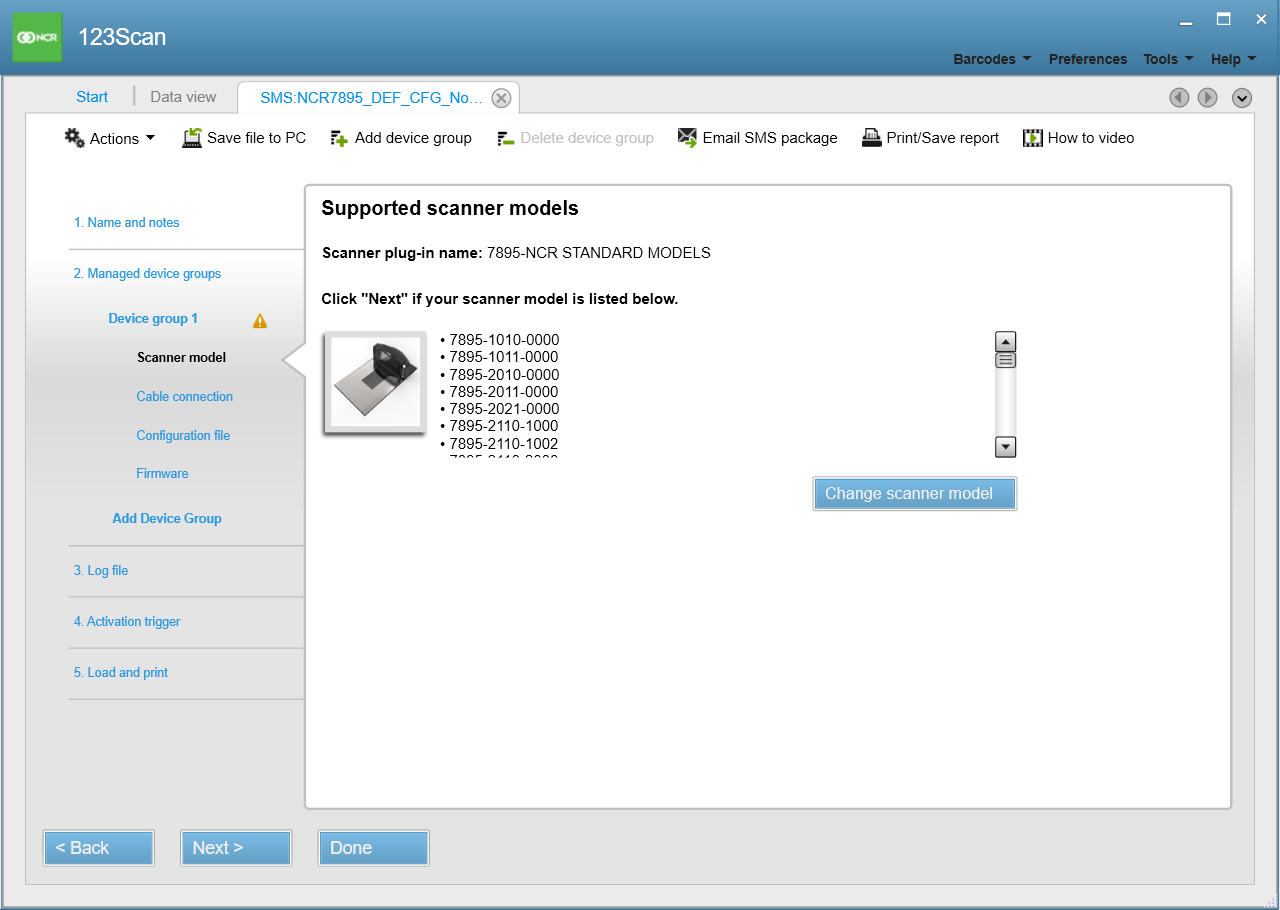The image size is (1280, 910).
Task: Click plug-in name 7895-NCR STANDARD MODELS
Action: tap(599, 253)
